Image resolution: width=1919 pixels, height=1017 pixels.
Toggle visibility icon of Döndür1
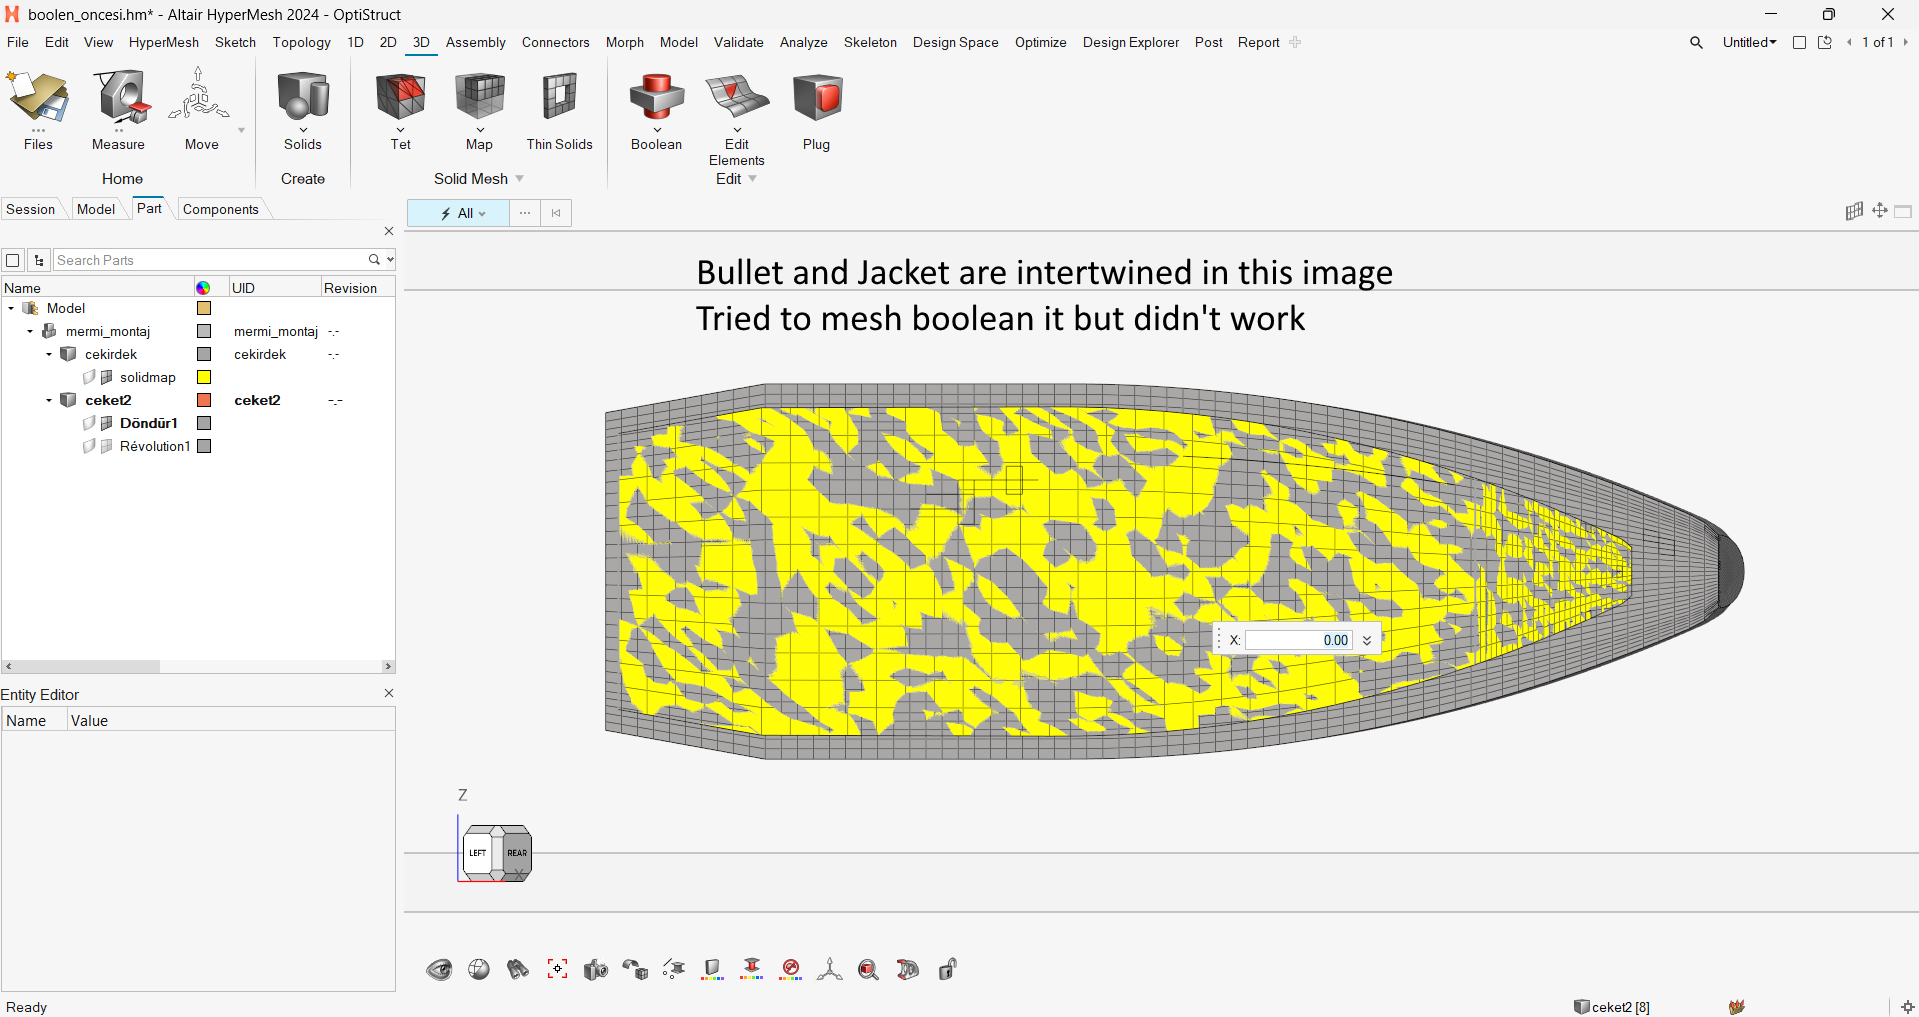click(89, 423)
